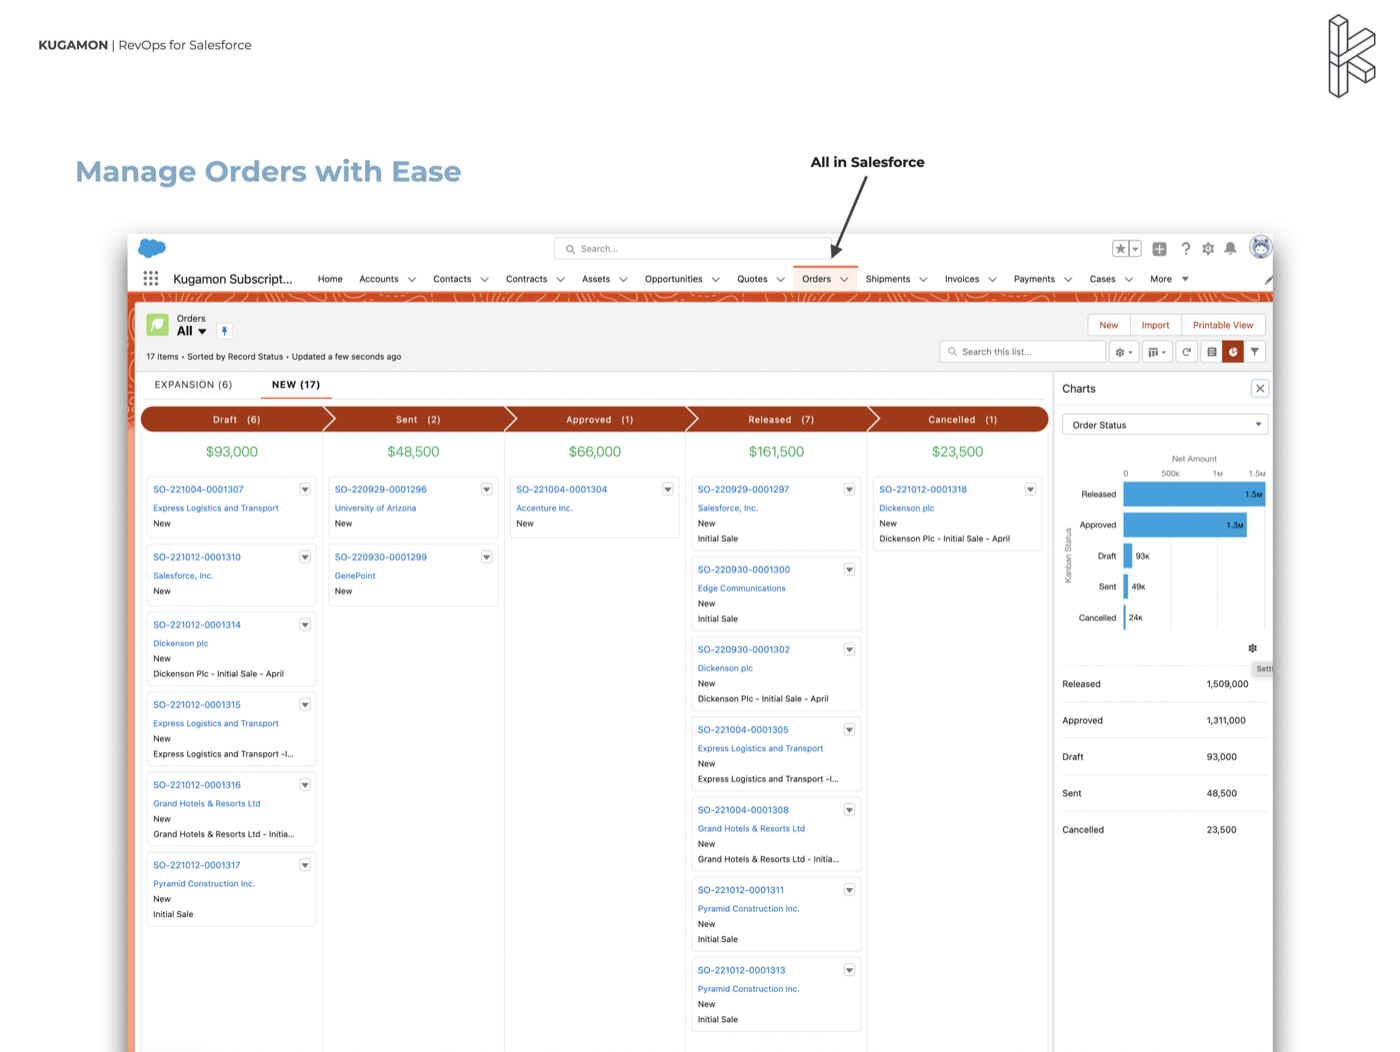Open Salesforce Help with the question mark icon
The image size is (1400, 1052).
click(x=1185, y=248)
